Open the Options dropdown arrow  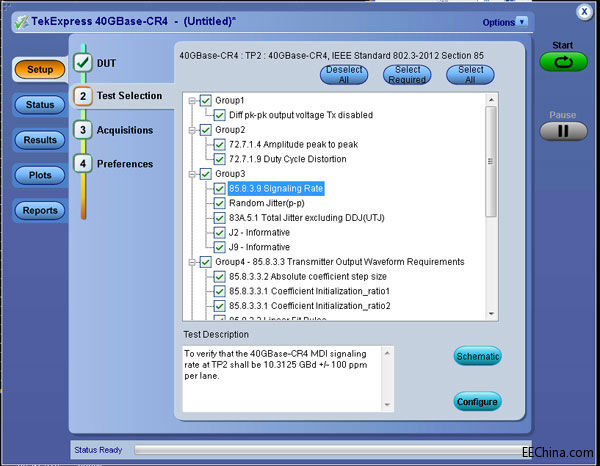(522, 22)
